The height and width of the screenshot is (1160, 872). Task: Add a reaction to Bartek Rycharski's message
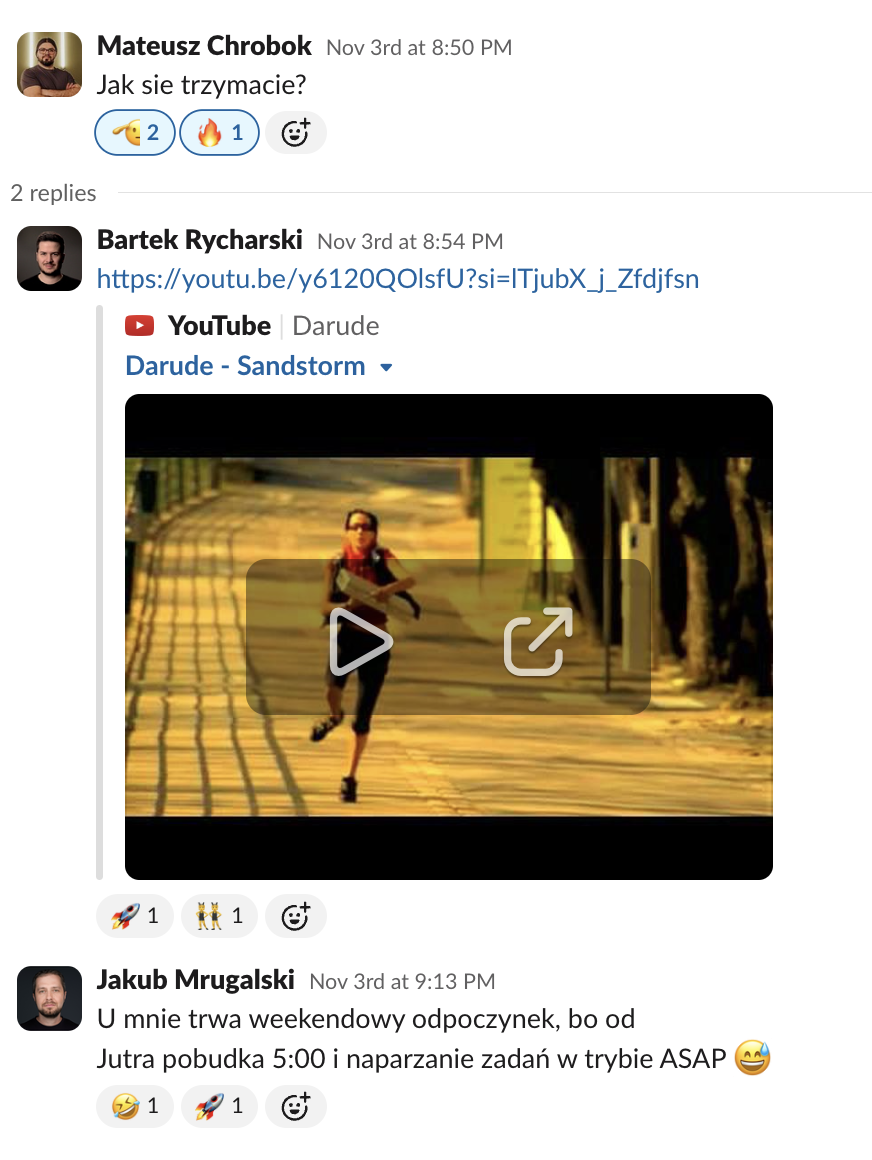click(x=295, y=917)
